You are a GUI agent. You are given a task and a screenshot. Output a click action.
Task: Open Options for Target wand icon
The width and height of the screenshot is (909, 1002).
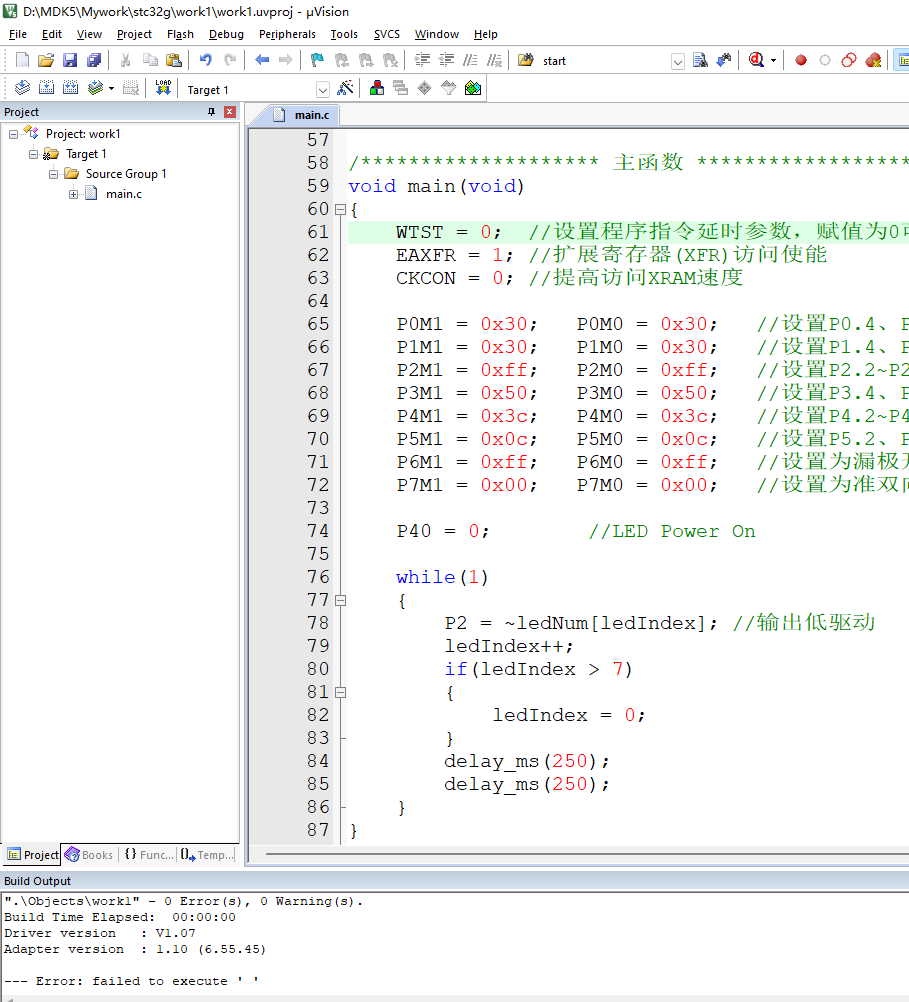(x=345, y=88)
